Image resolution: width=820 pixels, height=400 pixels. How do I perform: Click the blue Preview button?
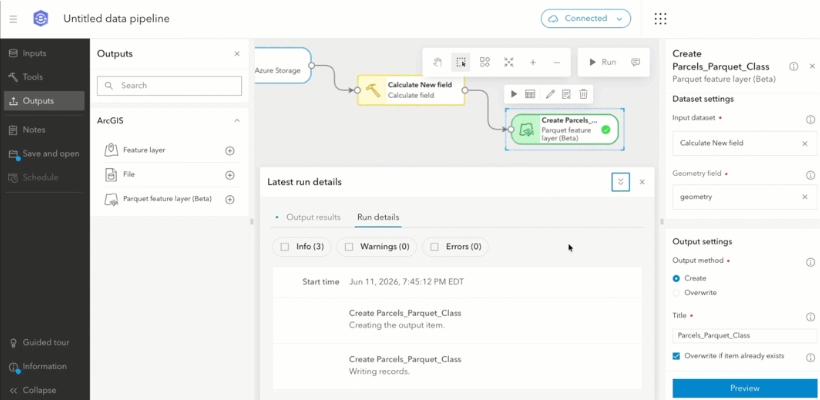click(x=745, y=388)
